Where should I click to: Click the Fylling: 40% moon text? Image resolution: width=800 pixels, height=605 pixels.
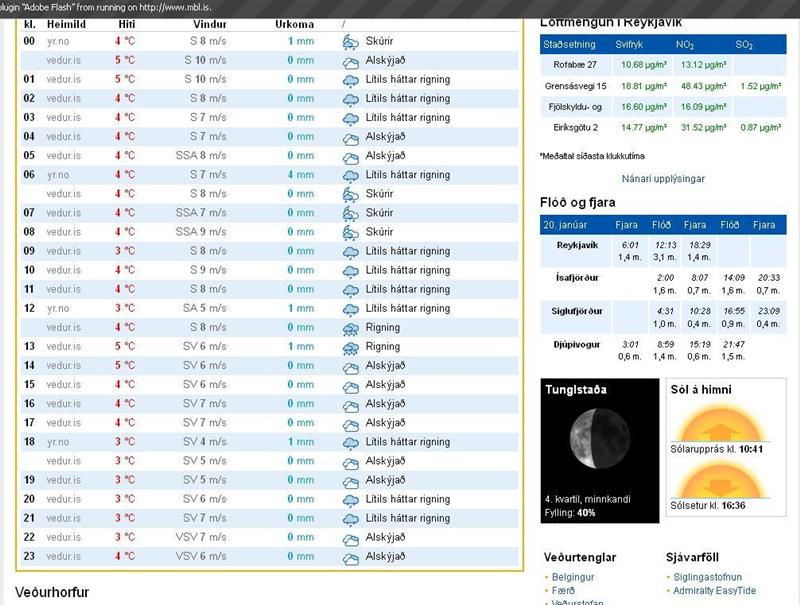click(570, 512)
